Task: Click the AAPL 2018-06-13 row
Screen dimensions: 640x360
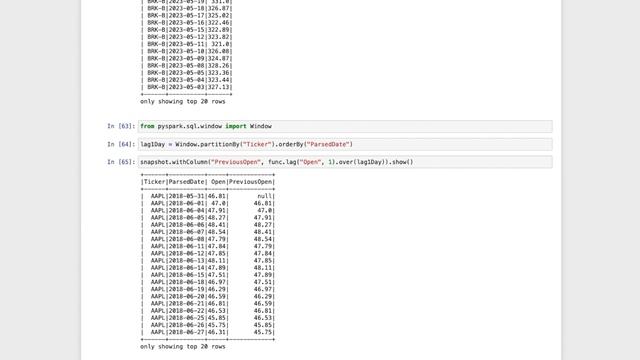Action: click(208, 260)
